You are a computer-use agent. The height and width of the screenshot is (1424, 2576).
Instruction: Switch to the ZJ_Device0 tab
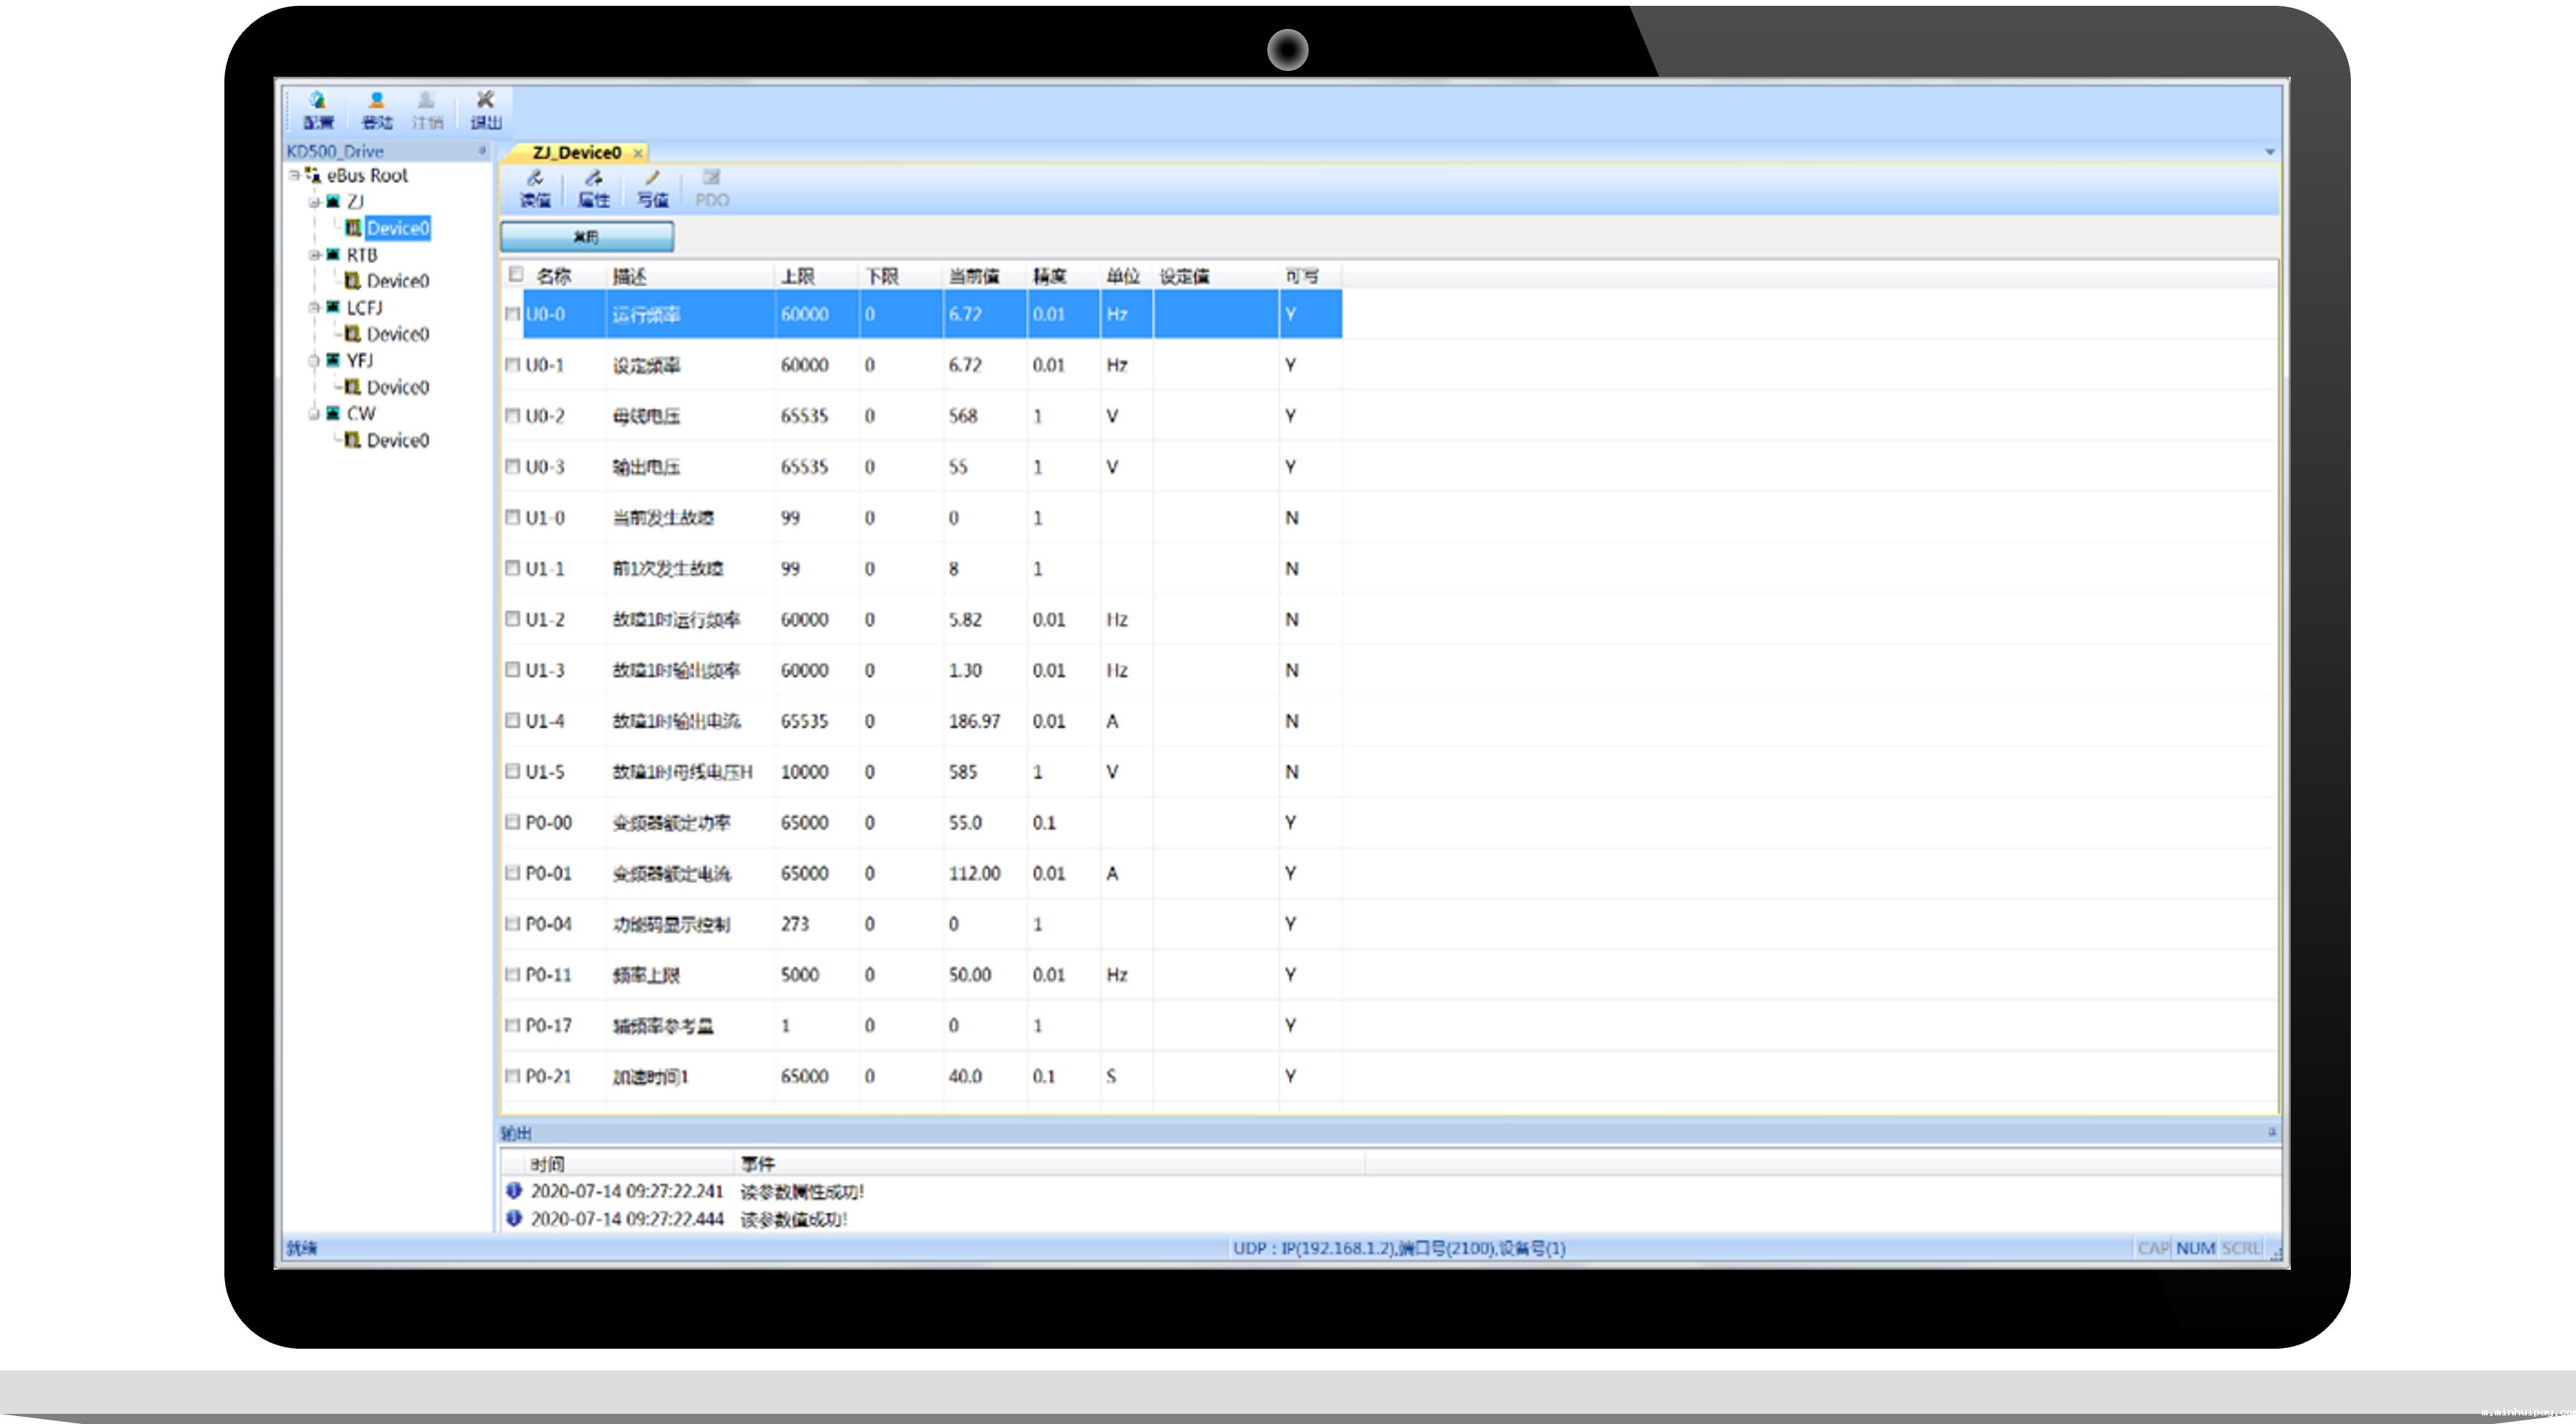576,153
